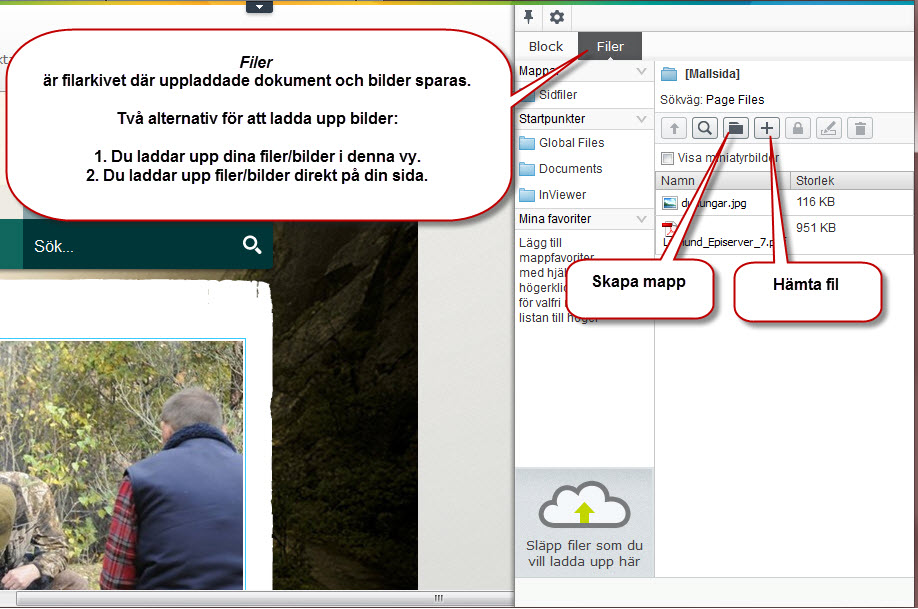Image resolution: width=918 pixels, height=609 pixels.
Task: Create a new folder with folder icon
Action: (736, 128)
